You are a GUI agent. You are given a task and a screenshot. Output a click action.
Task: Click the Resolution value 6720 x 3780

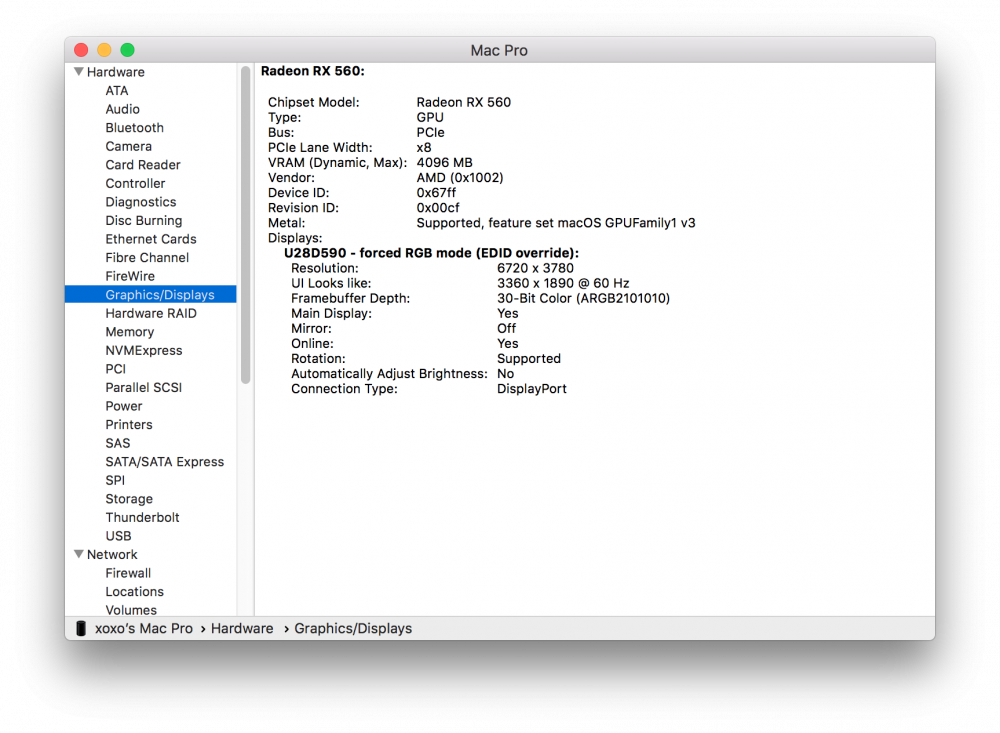click(535, 268)
